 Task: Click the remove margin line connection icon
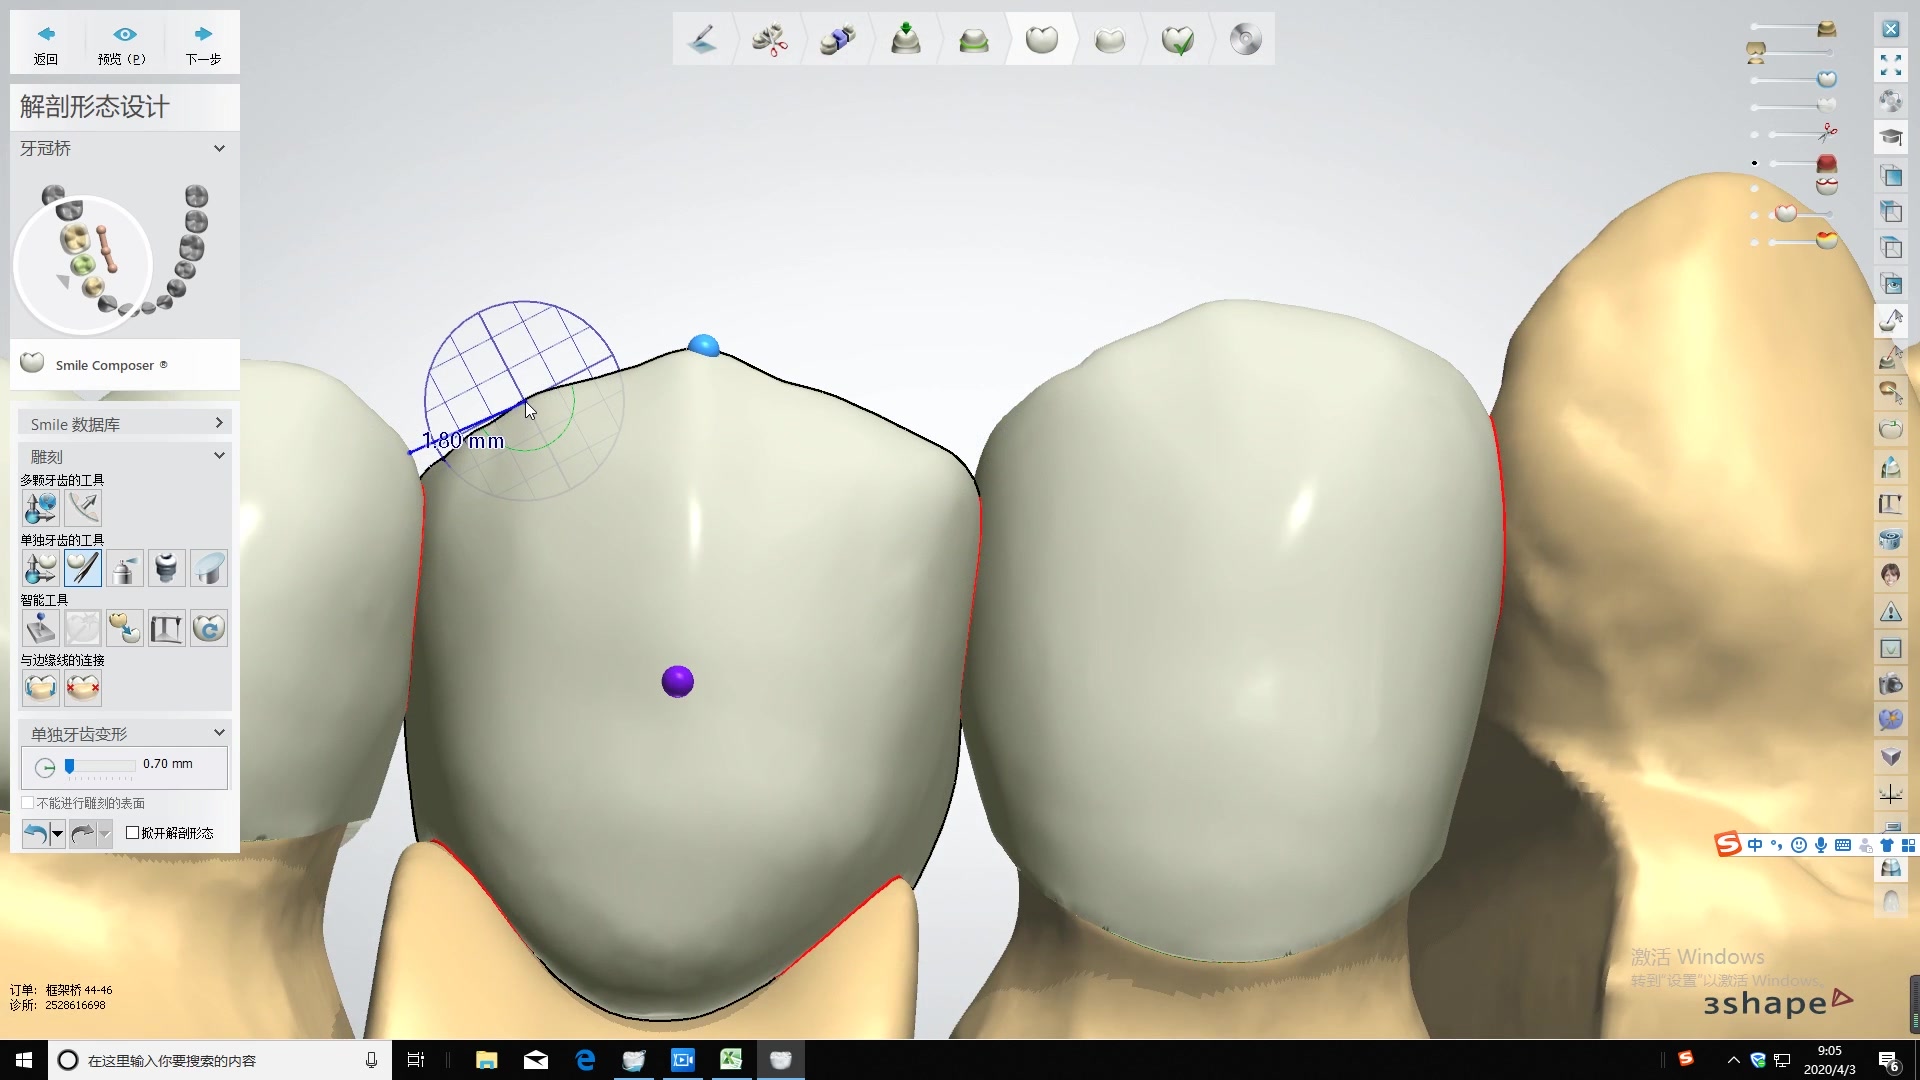(82, 688)
